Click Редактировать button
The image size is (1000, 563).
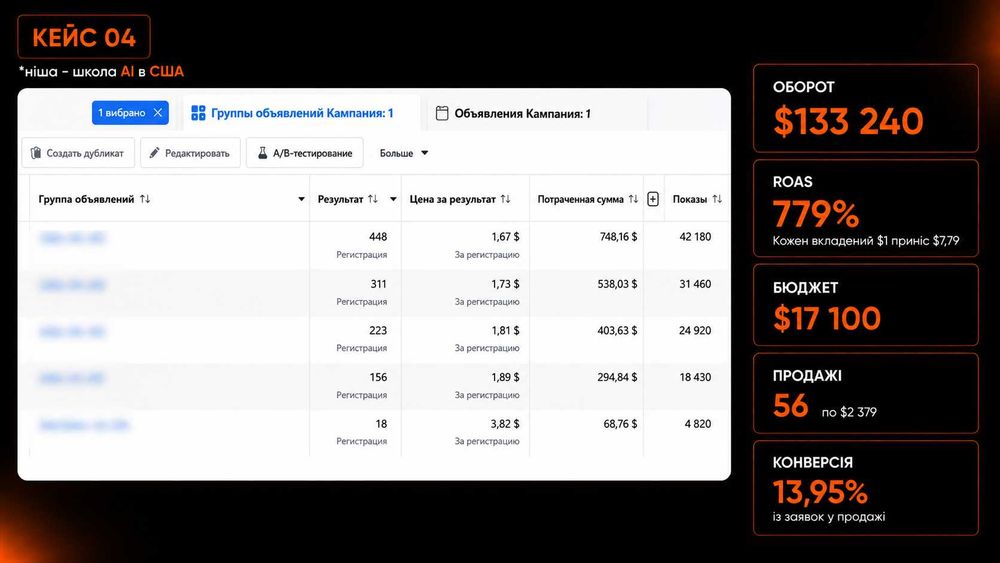[190, 153]
